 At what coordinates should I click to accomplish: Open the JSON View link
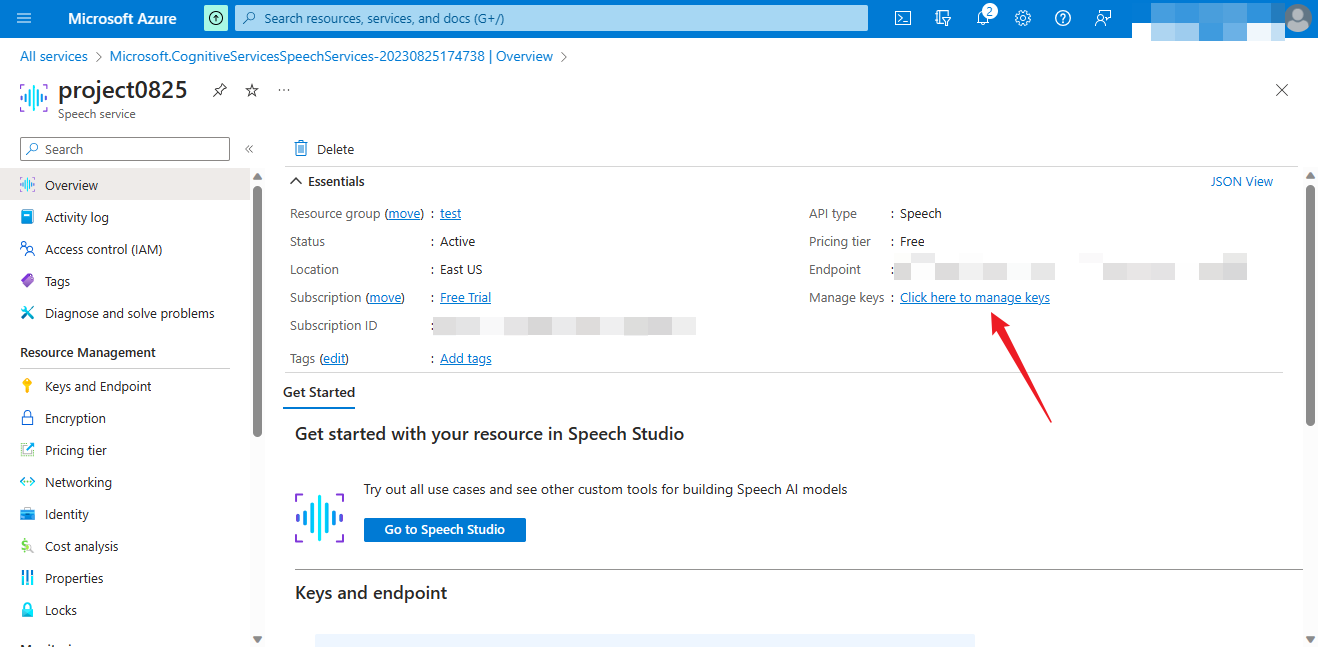coord(1242,181)
